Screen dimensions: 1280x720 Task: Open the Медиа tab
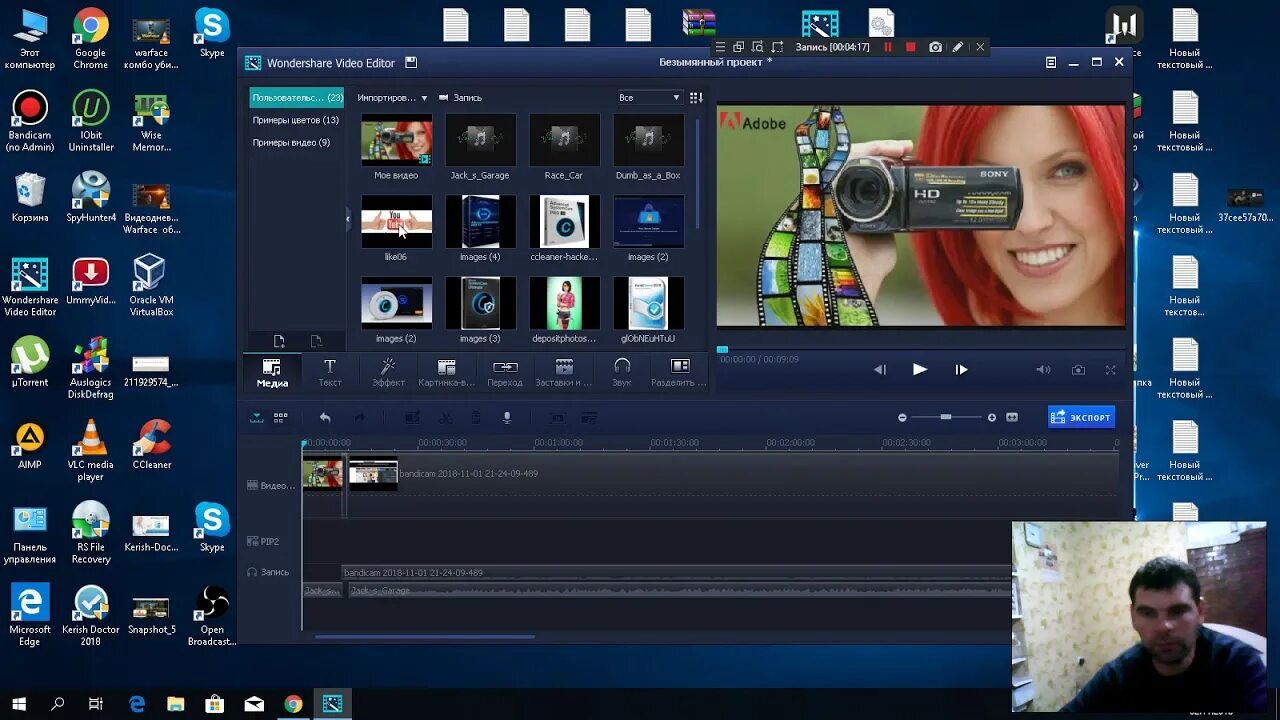tap(272, 372)
